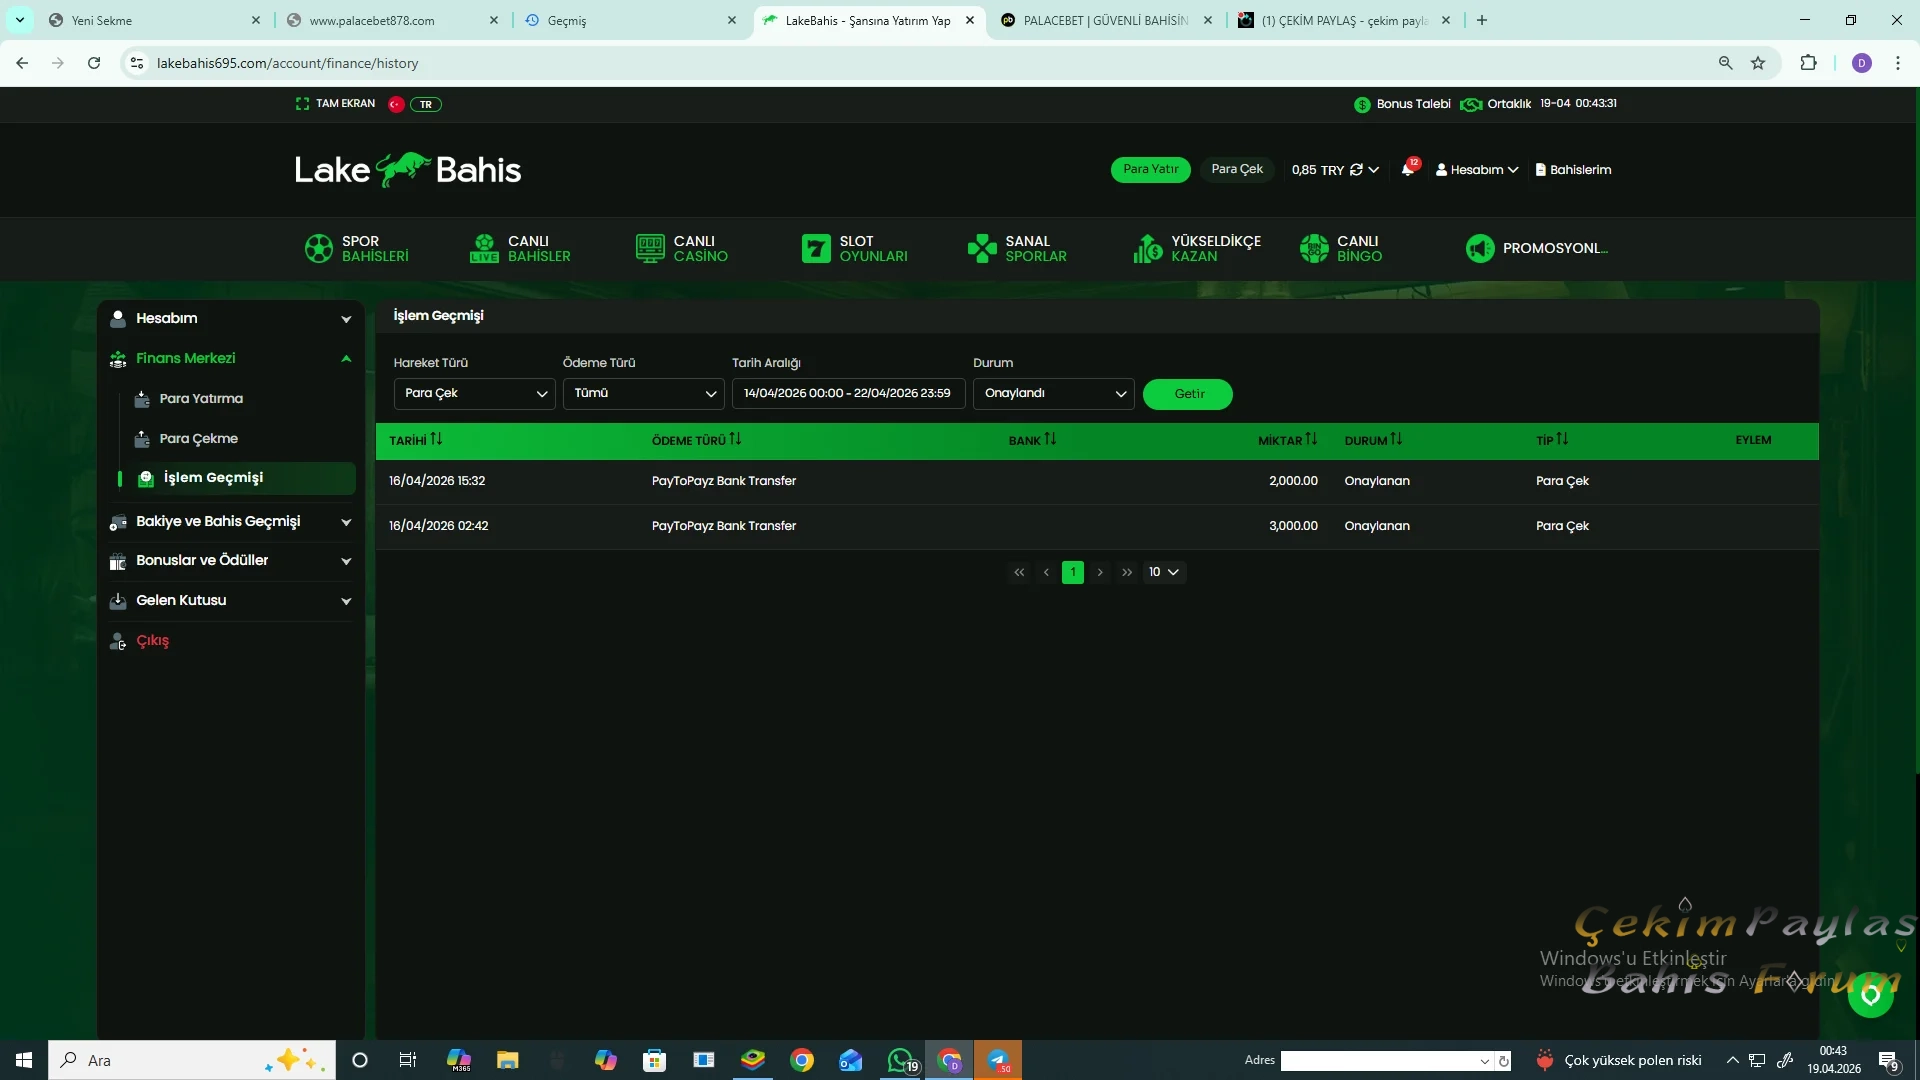Switch to the Yeni Sekme tab

154,20
